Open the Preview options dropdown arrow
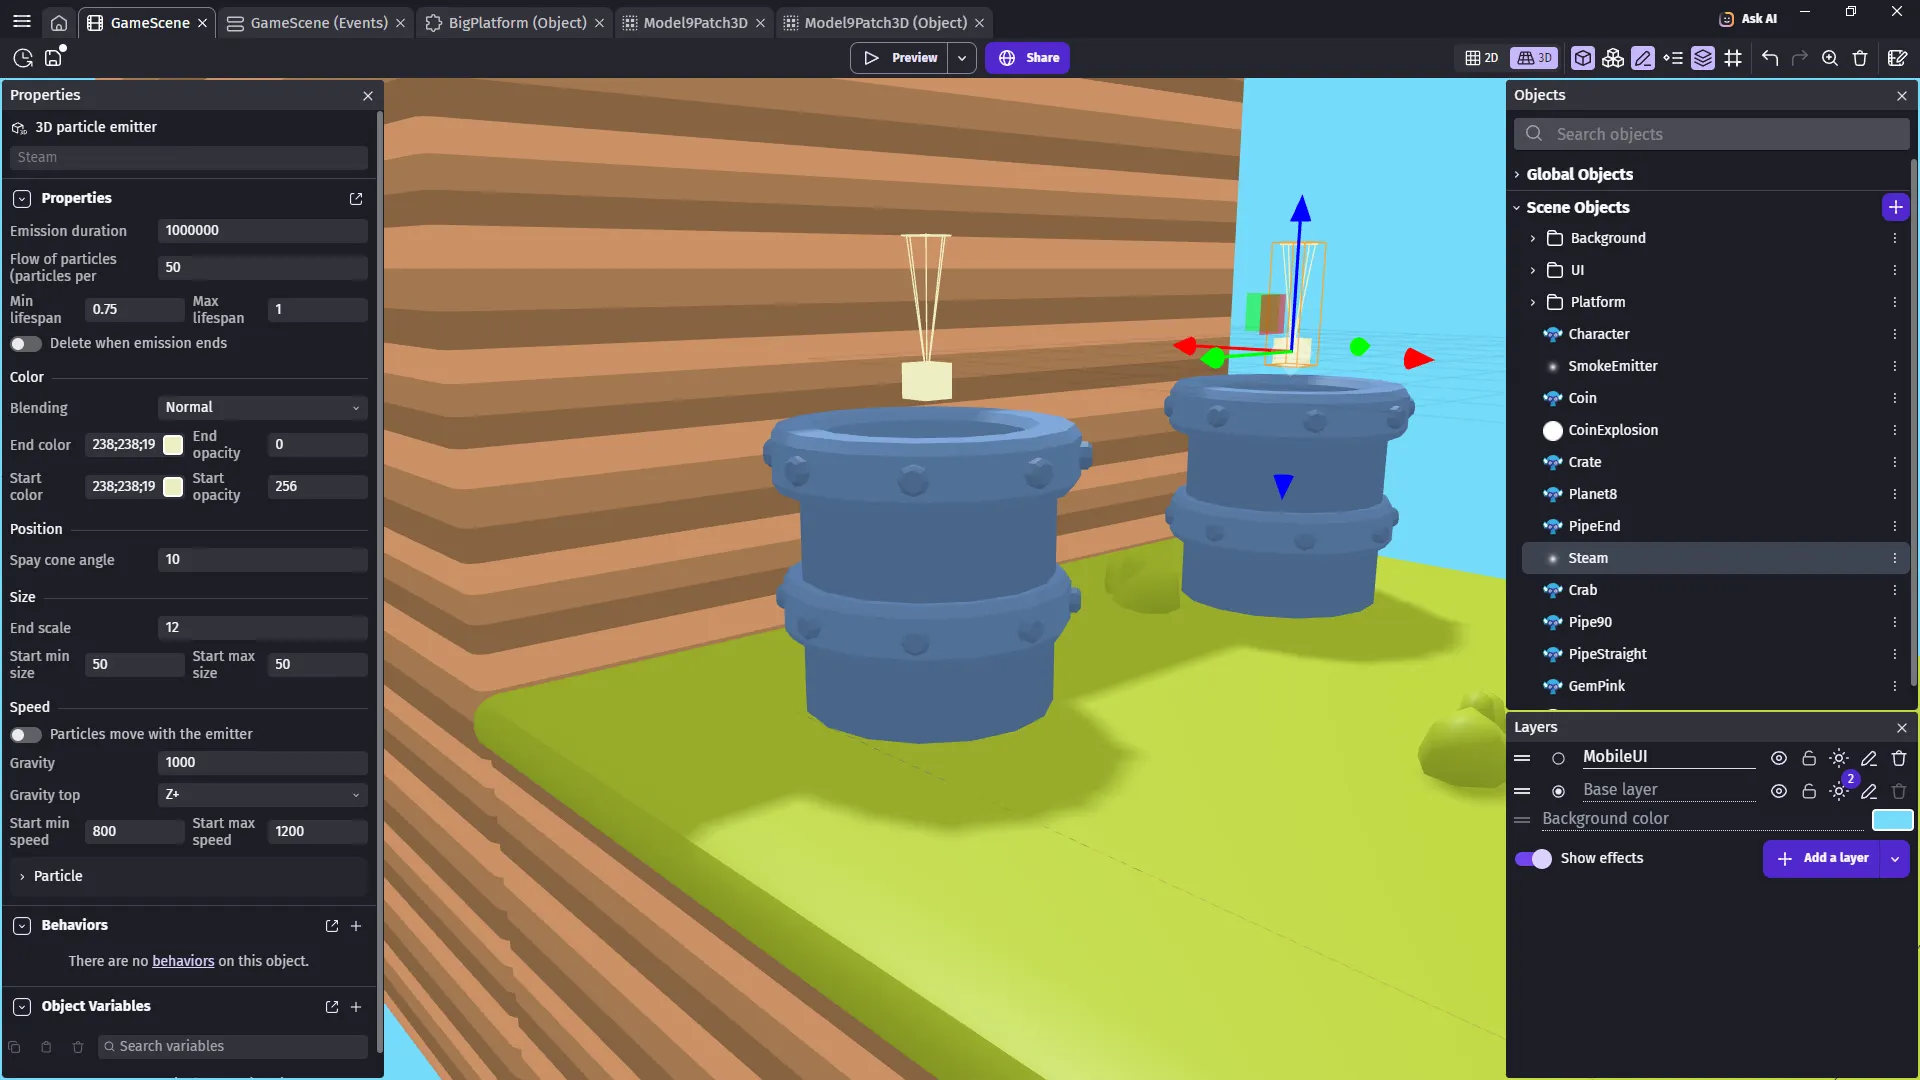This screenshot has width=1920, height=1080. coord(962,58)
